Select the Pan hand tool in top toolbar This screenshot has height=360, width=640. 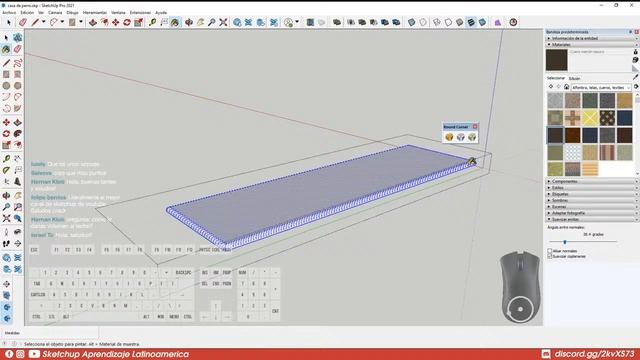point(200,22)
